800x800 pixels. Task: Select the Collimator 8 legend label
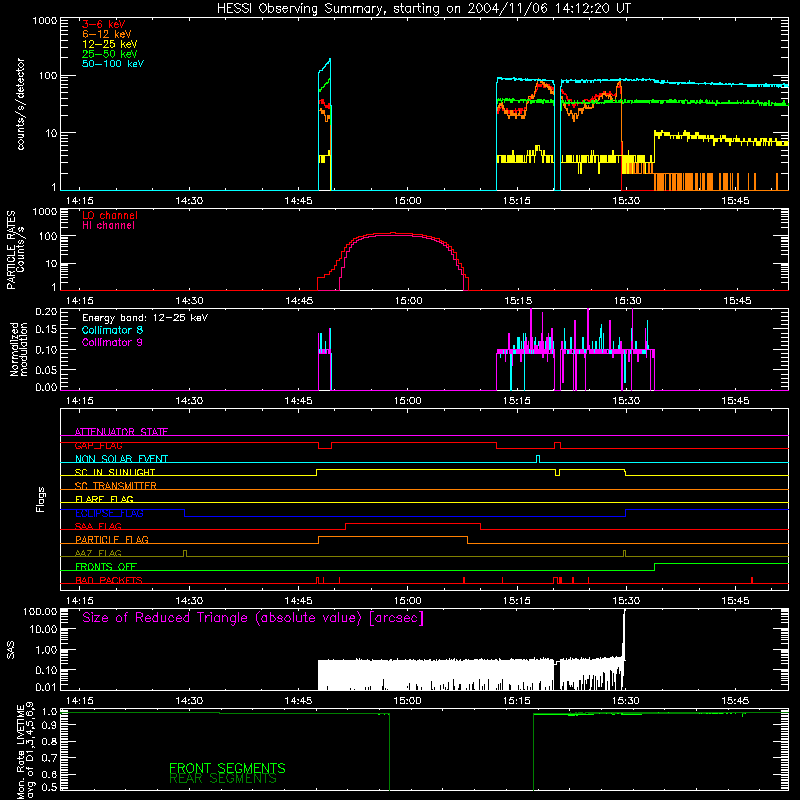point(112,330)
